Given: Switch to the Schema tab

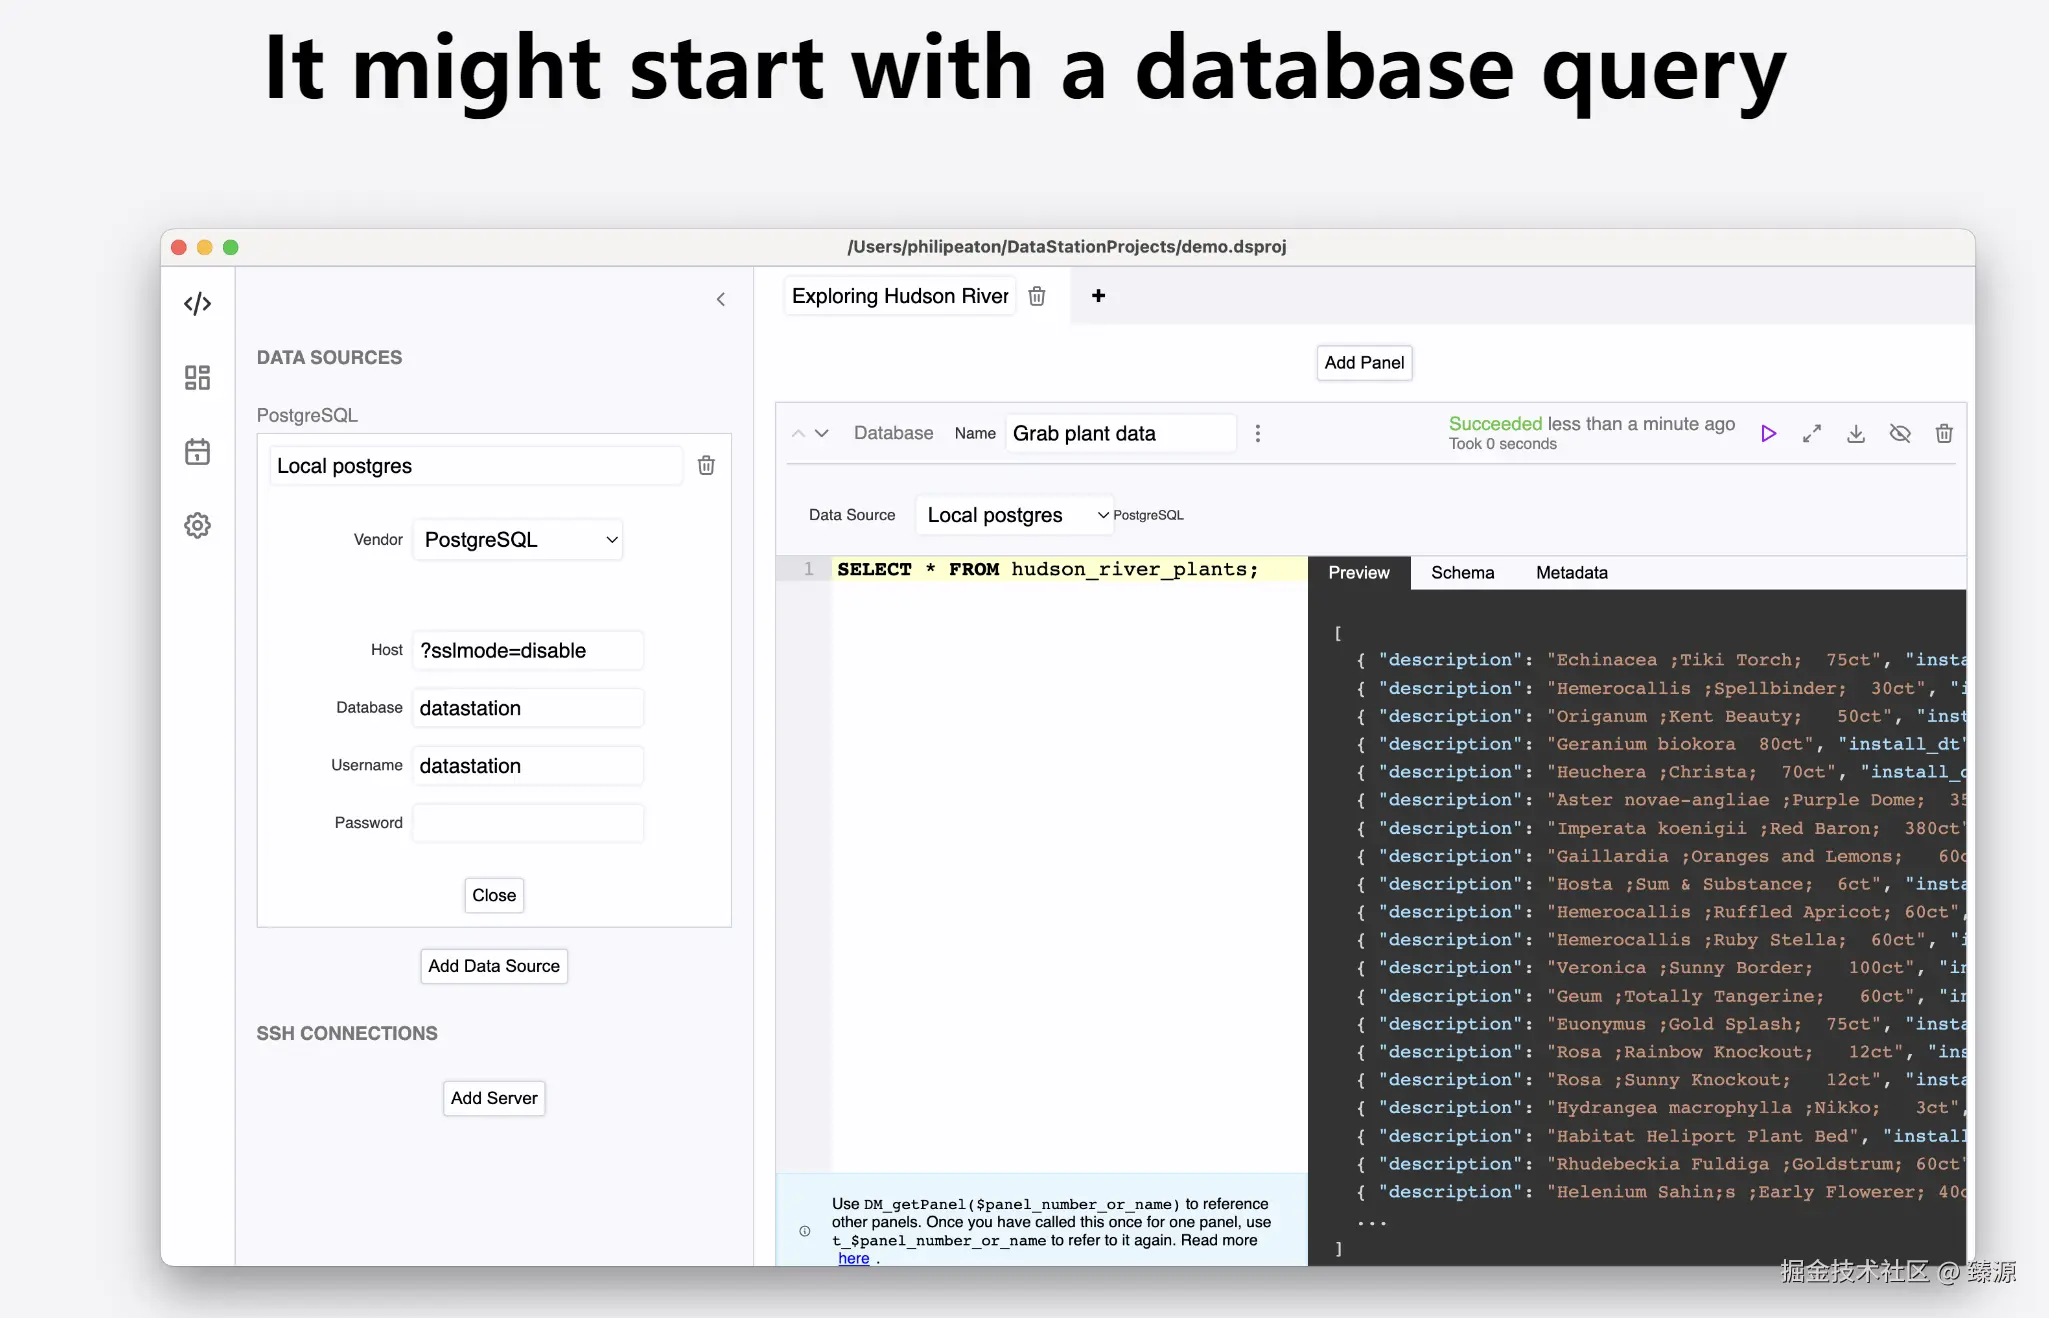Looking at the screenshot, I should pos(1462,573).
